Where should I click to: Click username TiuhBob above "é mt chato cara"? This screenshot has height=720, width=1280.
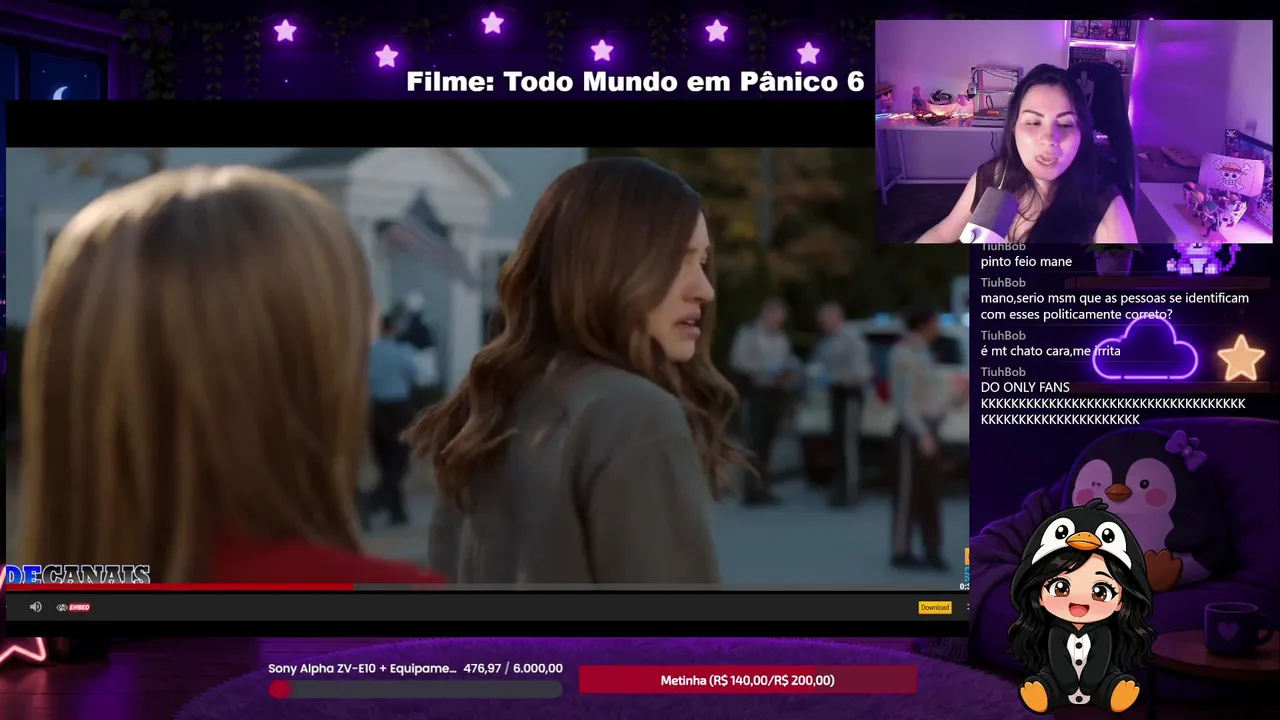point(1003,336)
